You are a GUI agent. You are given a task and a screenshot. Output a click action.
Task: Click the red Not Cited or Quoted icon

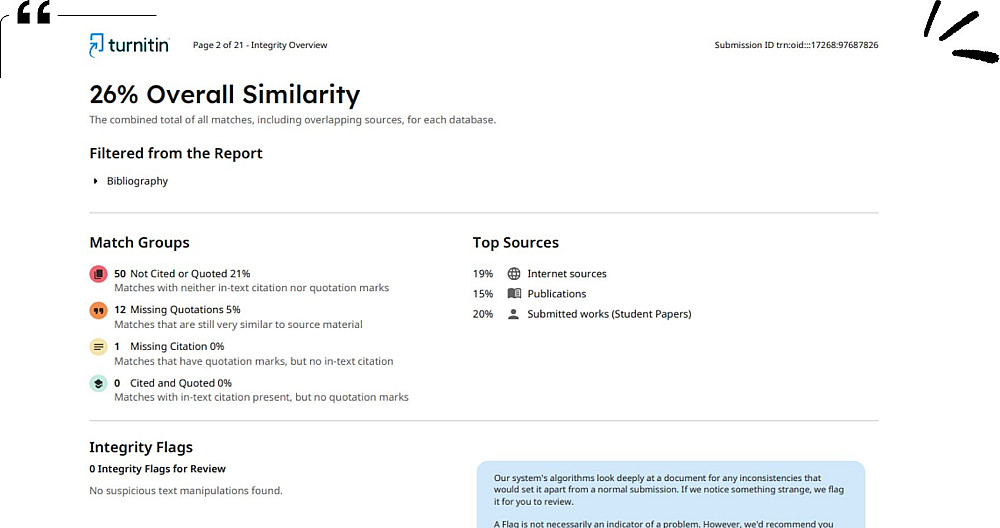tap(98, 274)
